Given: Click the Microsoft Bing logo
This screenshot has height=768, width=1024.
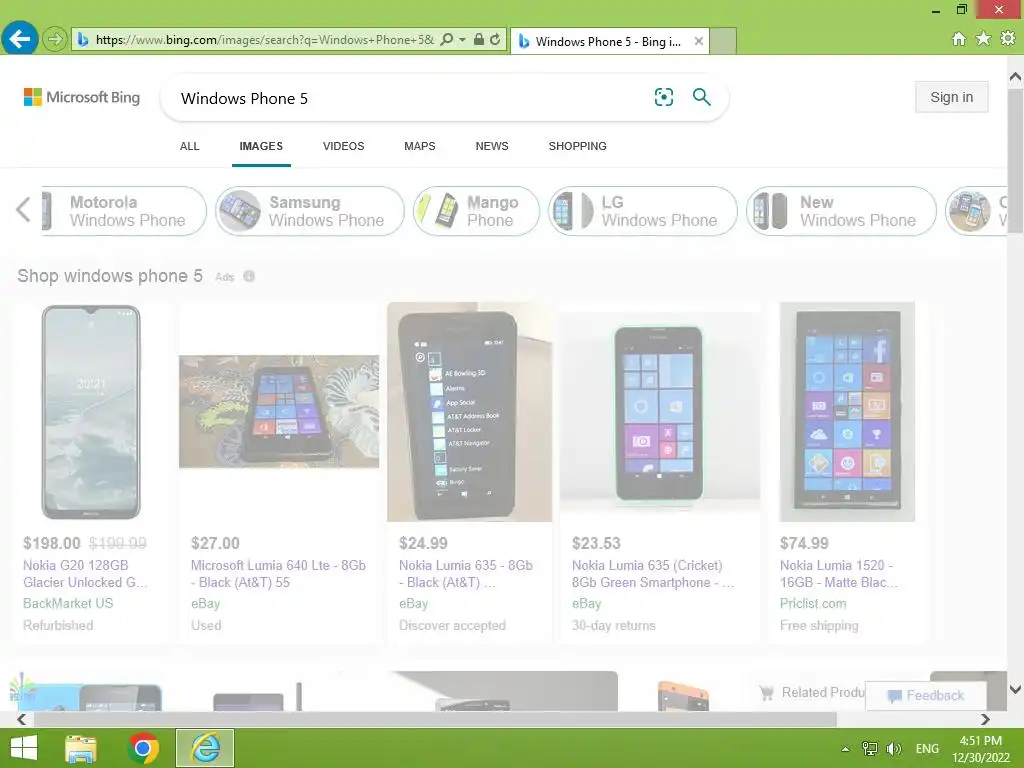Looking at the screenshot, I should click(82, 97).
